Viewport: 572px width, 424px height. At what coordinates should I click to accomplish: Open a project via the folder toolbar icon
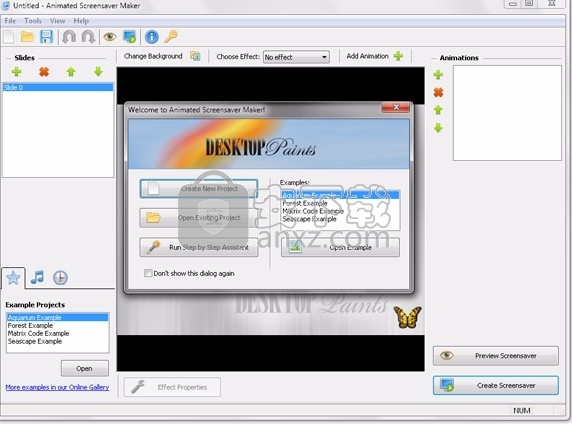click(x=27, y=37)
